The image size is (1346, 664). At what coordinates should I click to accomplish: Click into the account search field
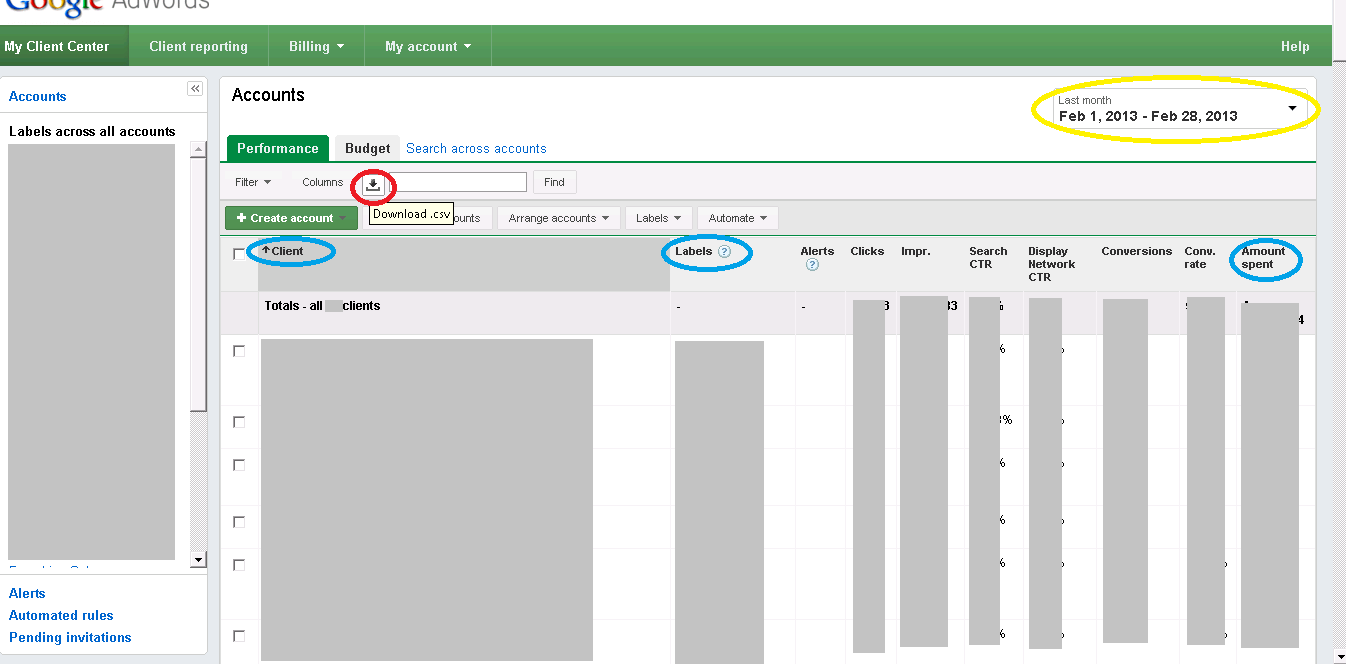click(458, 182)
